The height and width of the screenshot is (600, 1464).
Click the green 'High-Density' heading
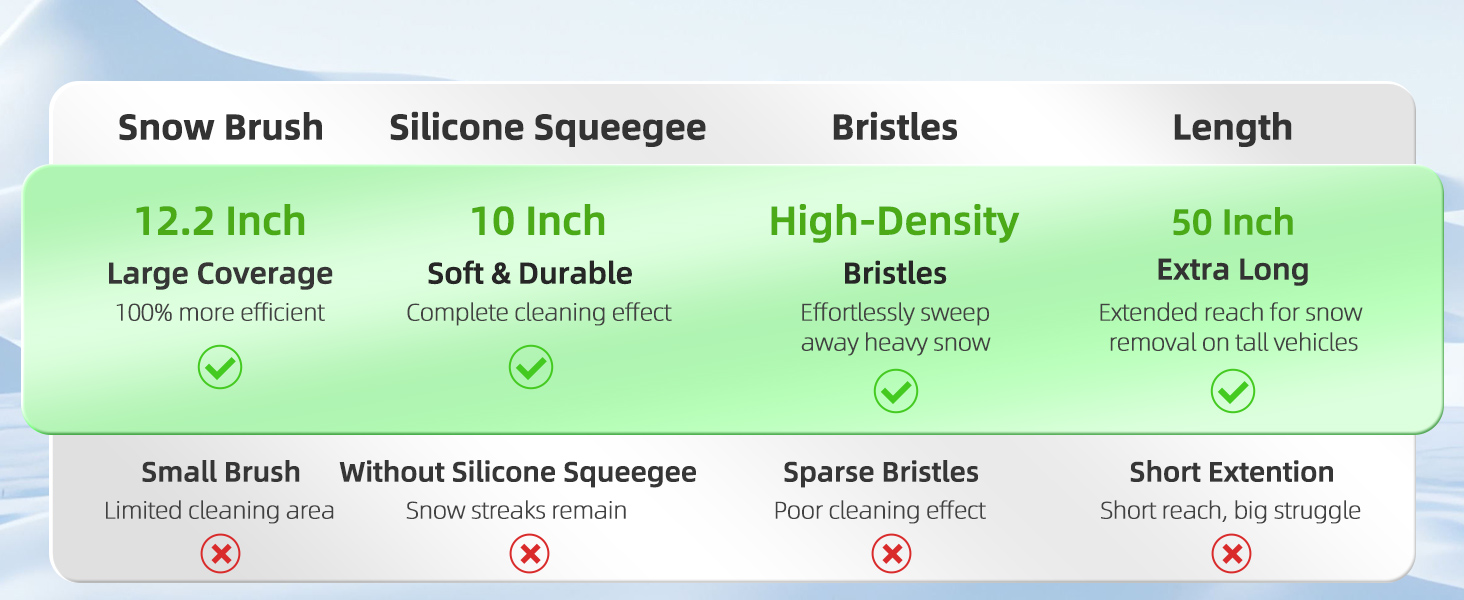tap(894, 221)
